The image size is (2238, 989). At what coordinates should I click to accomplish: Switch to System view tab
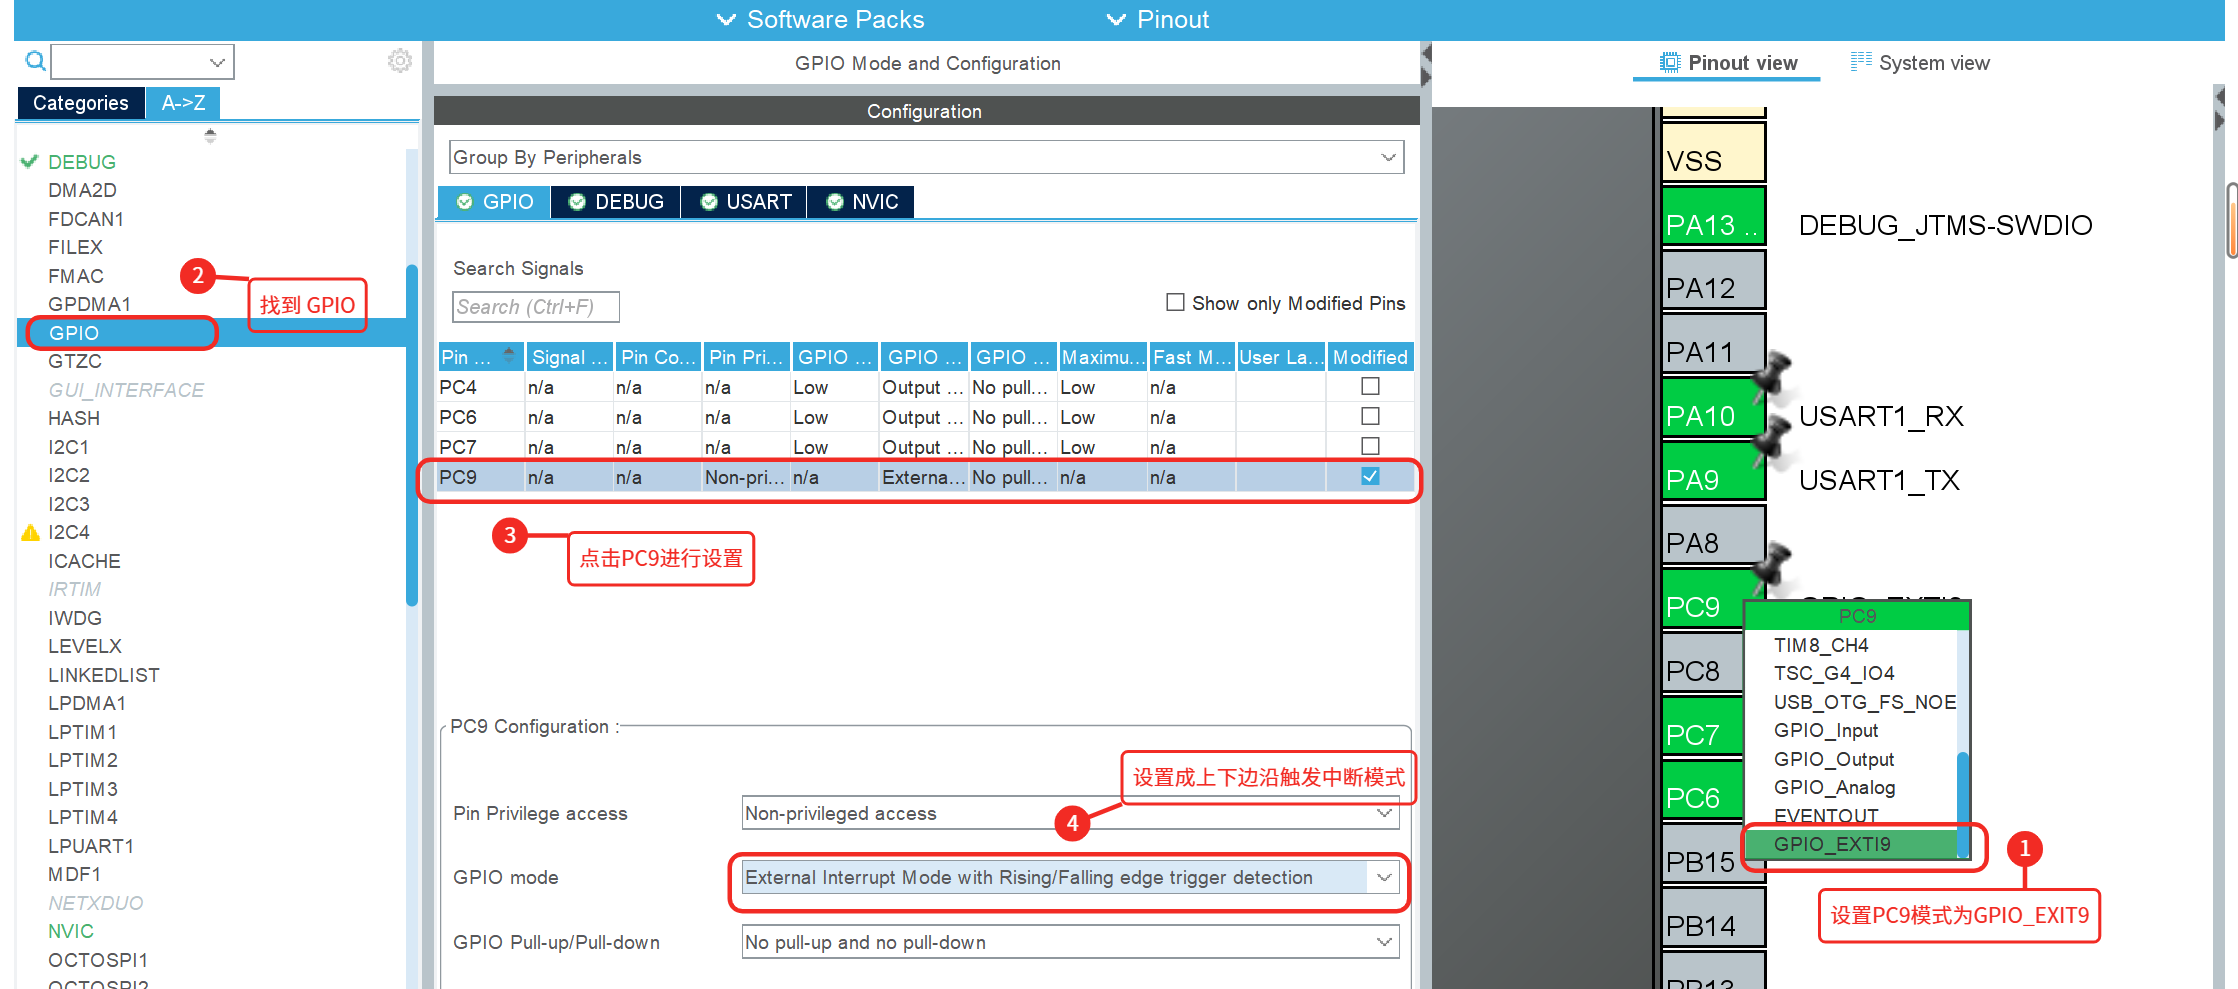[1920, 63]
